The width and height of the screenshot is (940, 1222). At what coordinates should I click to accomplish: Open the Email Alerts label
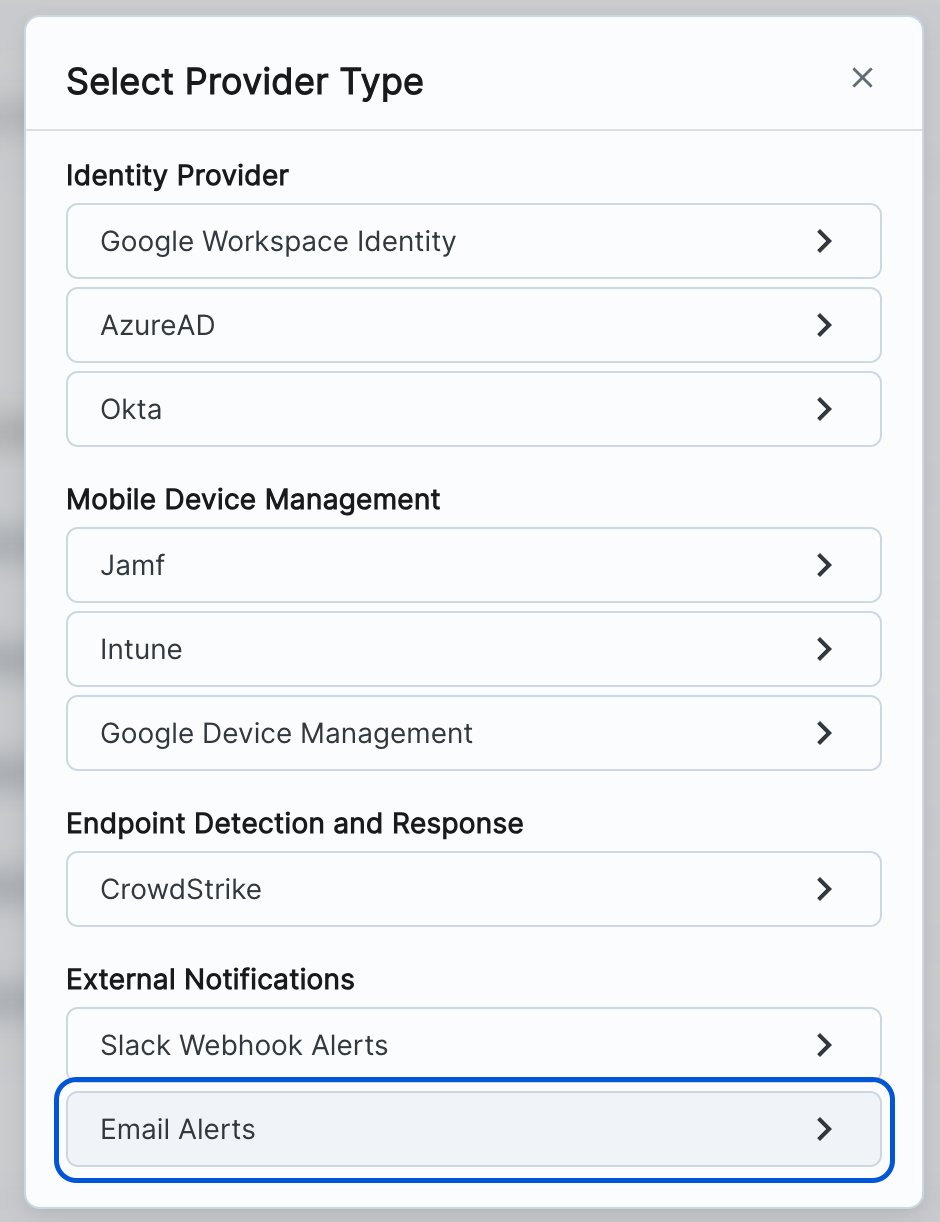pos(178,1129)
